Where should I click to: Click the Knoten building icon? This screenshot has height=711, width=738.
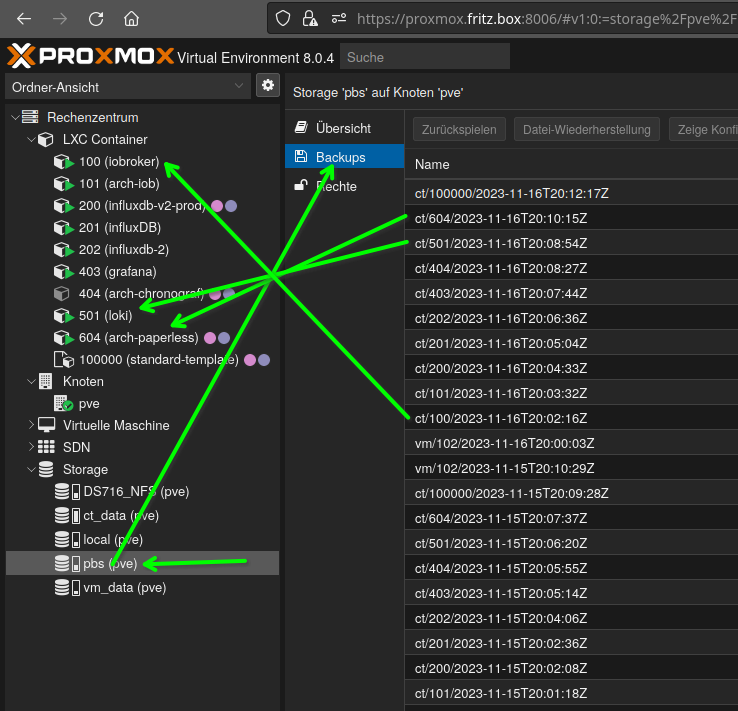tap(46, 381)
